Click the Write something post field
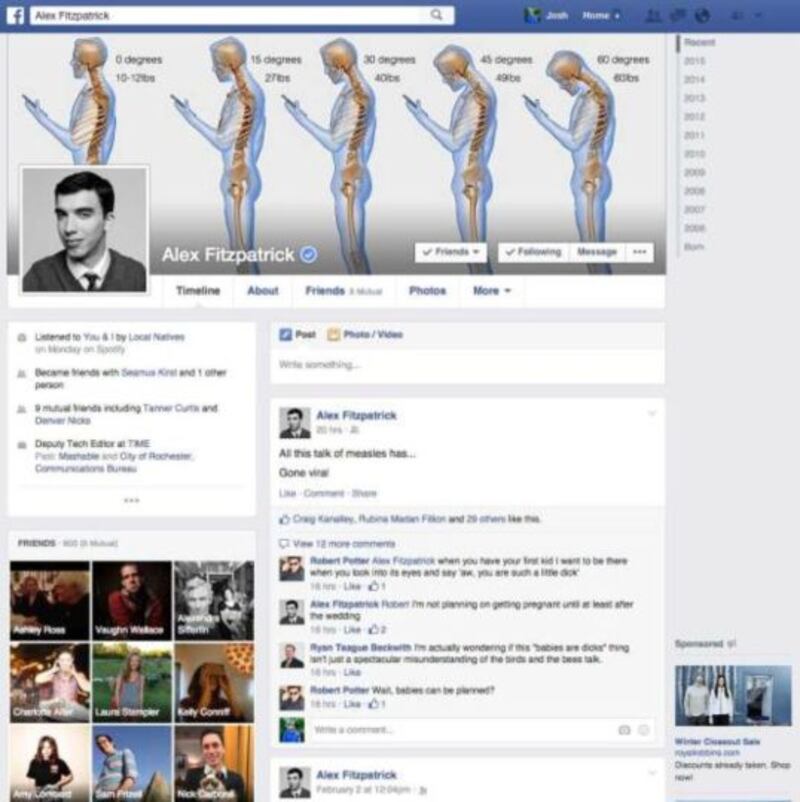 (467, 365)
